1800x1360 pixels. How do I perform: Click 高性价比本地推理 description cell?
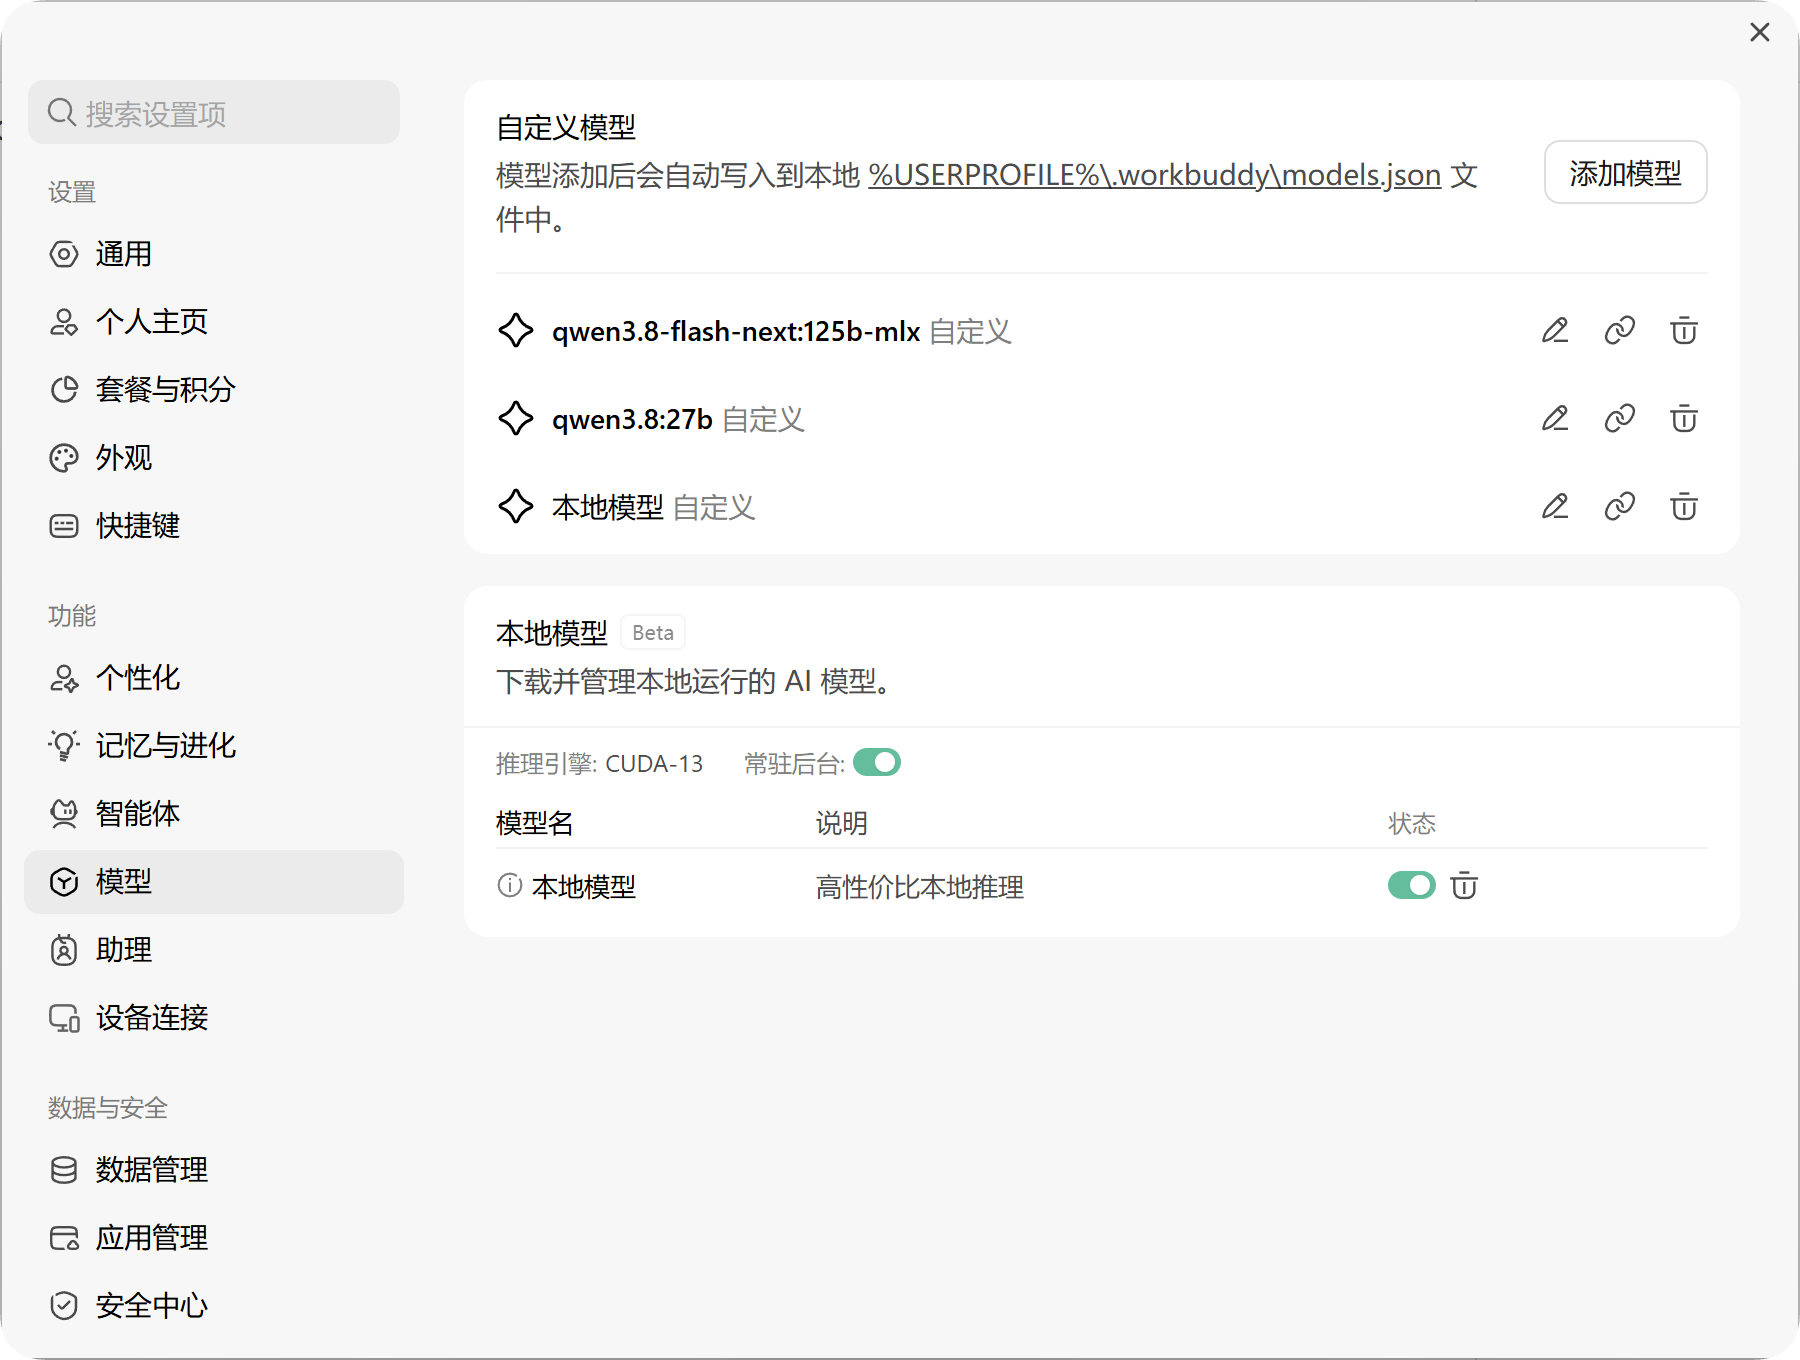(920, 887)
